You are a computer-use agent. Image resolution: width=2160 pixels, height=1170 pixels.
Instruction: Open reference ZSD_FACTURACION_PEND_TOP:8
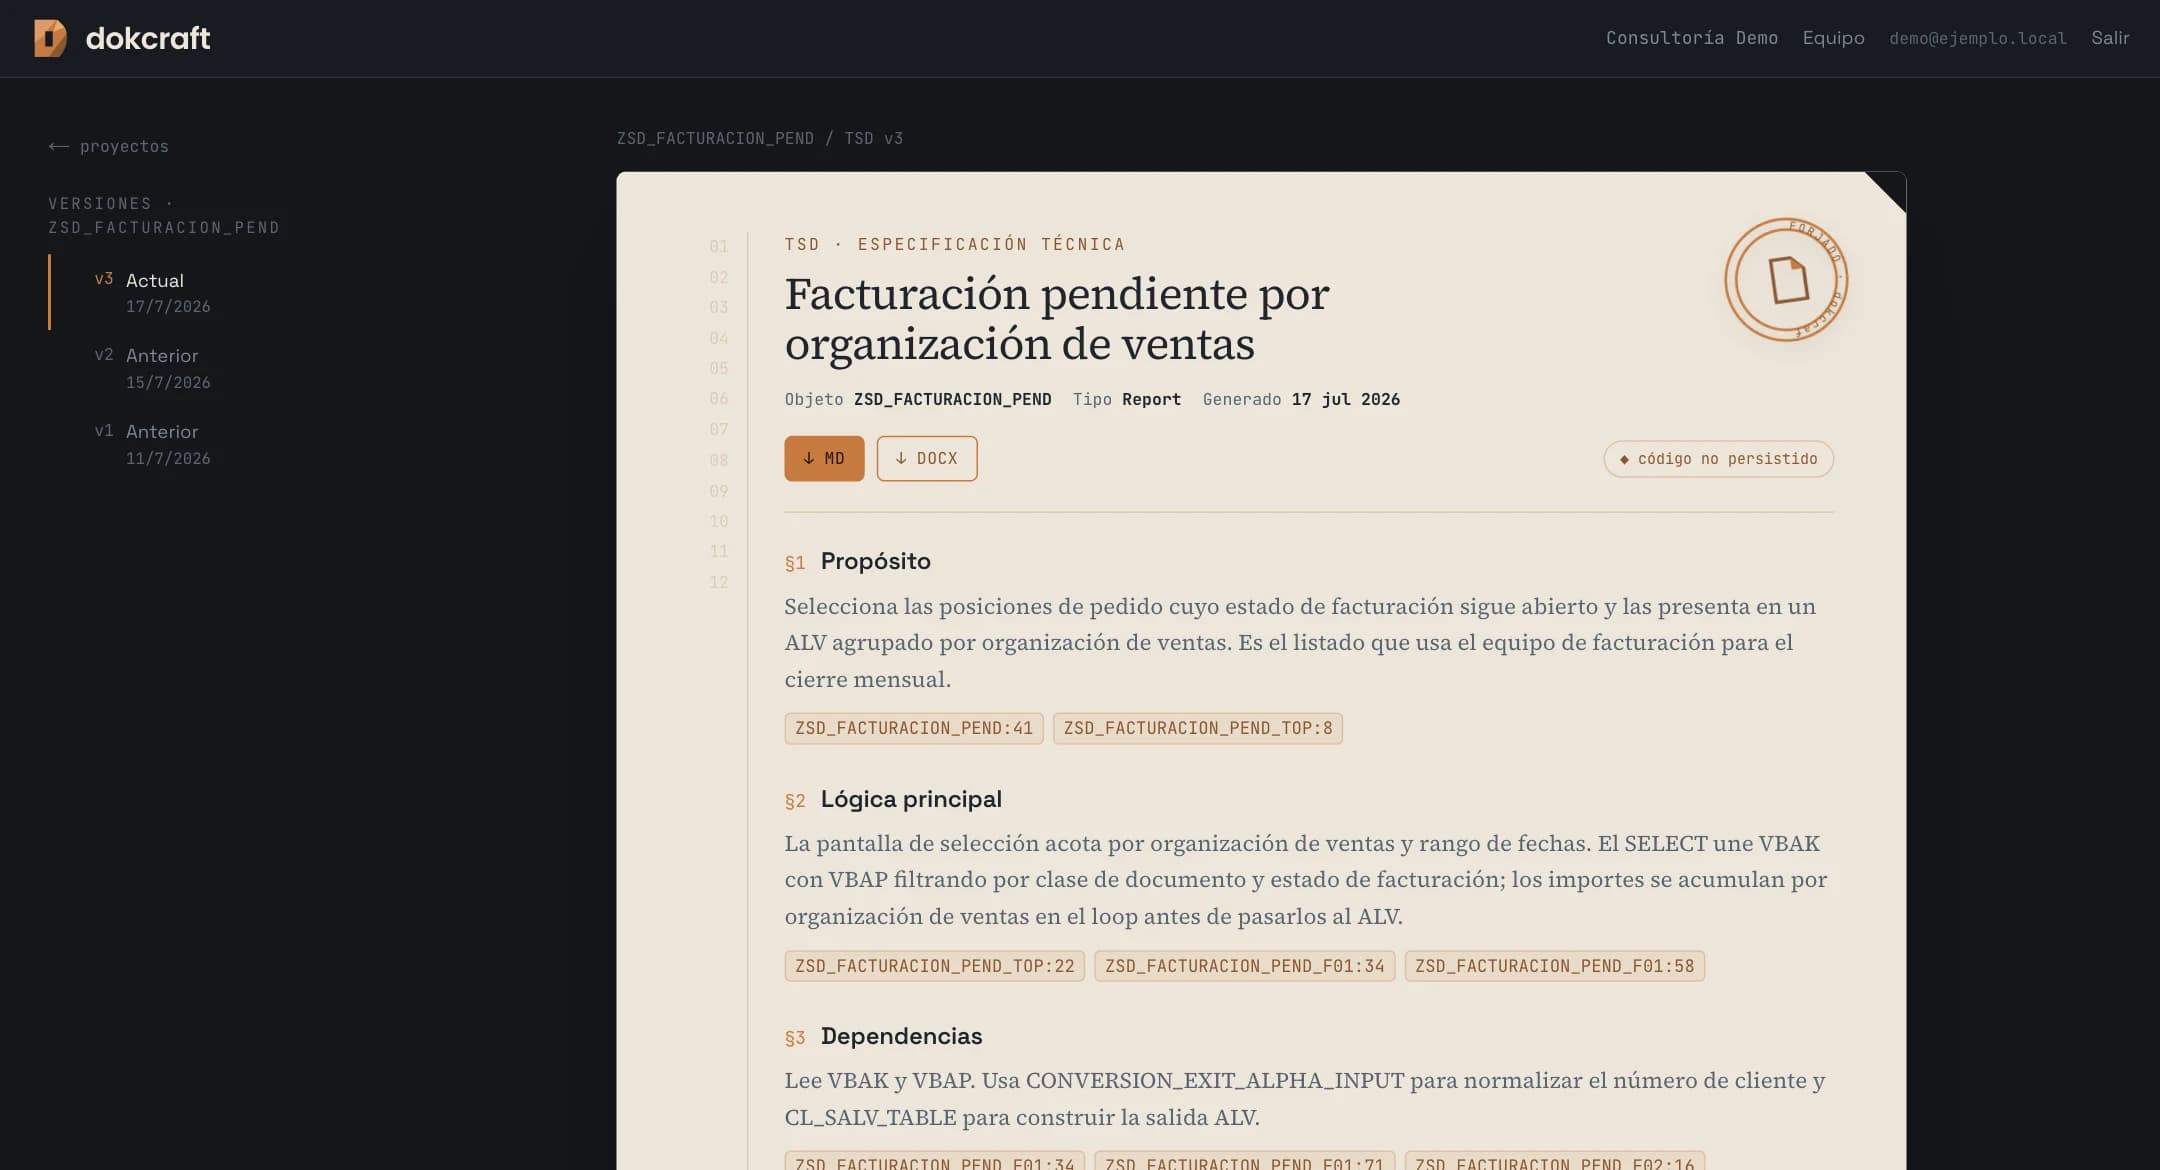tap(1198, 728)
